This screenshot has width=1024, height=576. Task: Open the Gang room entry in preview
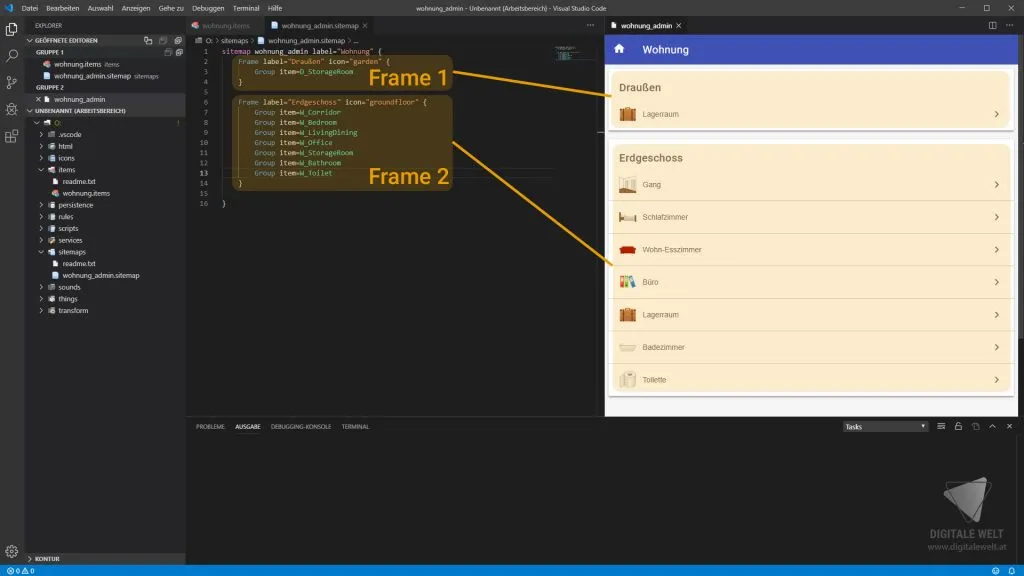pos(810,185)
